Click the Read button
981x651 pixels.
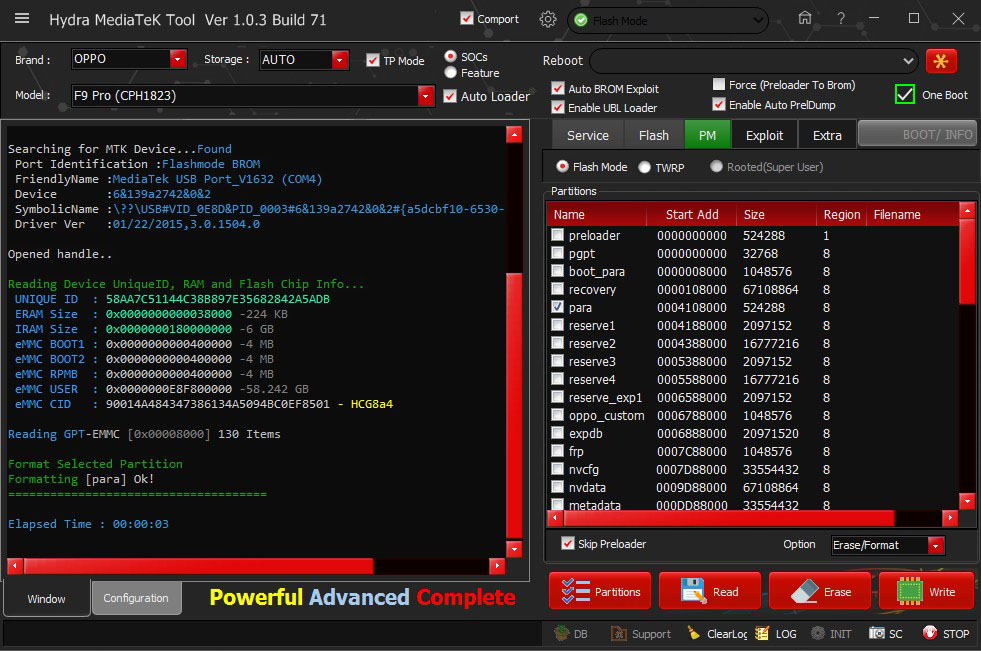709,591
